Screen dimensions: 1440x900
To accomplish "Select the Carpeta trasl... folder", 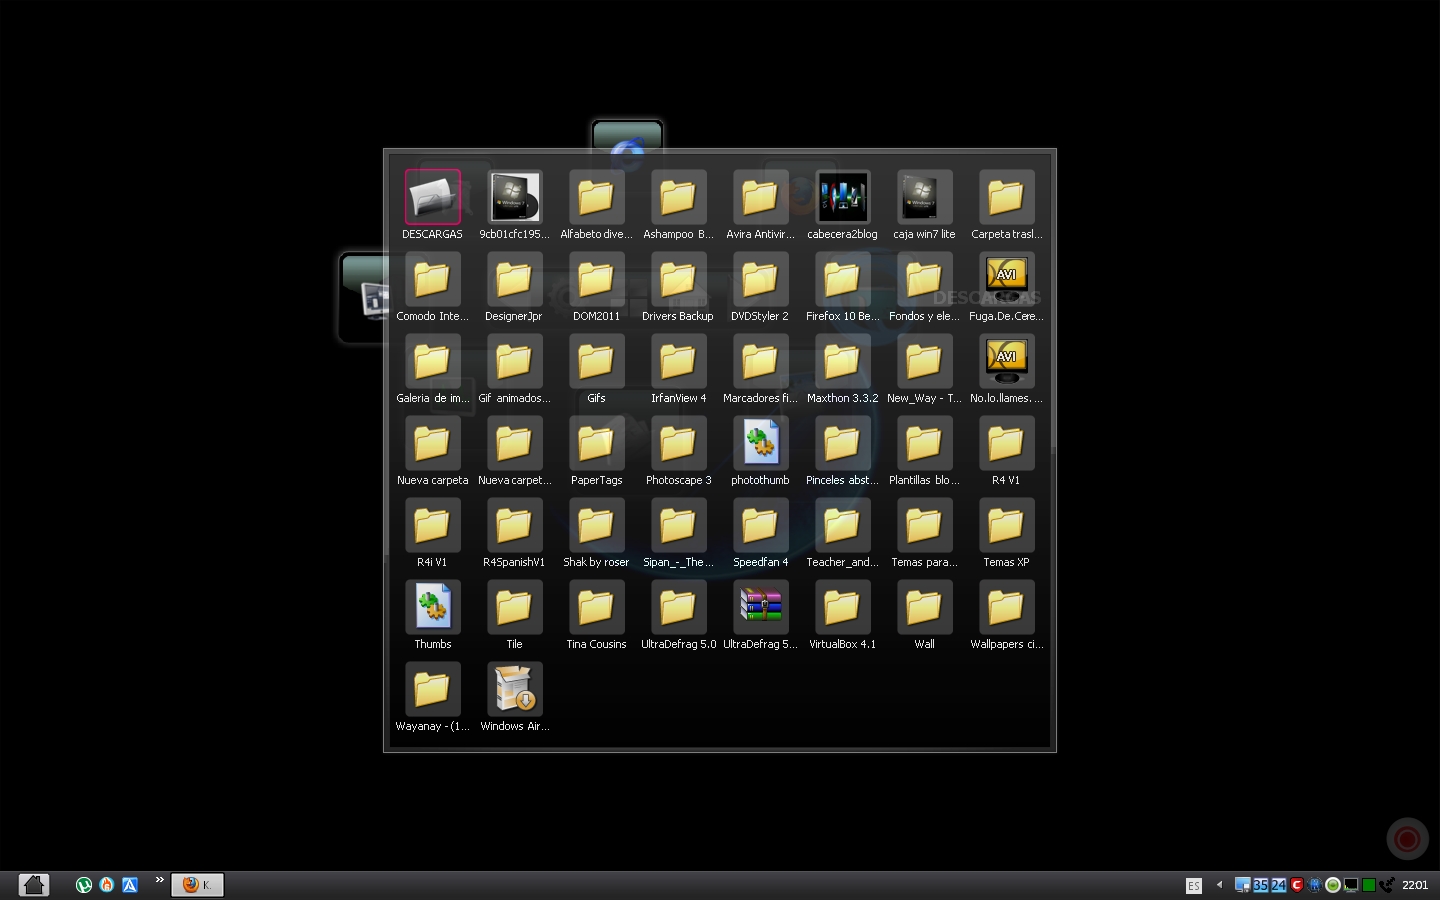I will 1006,197.
